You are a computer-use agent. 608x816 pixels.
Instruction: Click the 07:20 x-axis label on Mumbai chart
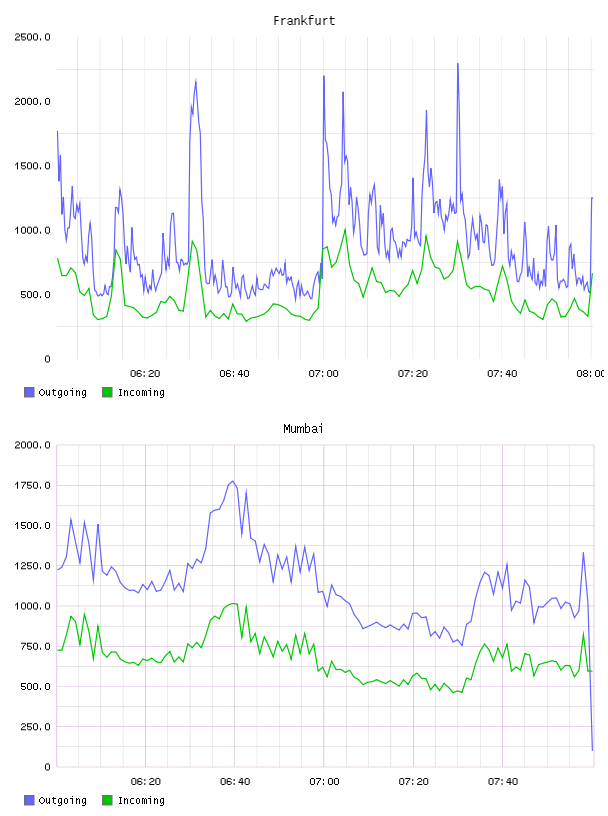[x=414, y=782]
